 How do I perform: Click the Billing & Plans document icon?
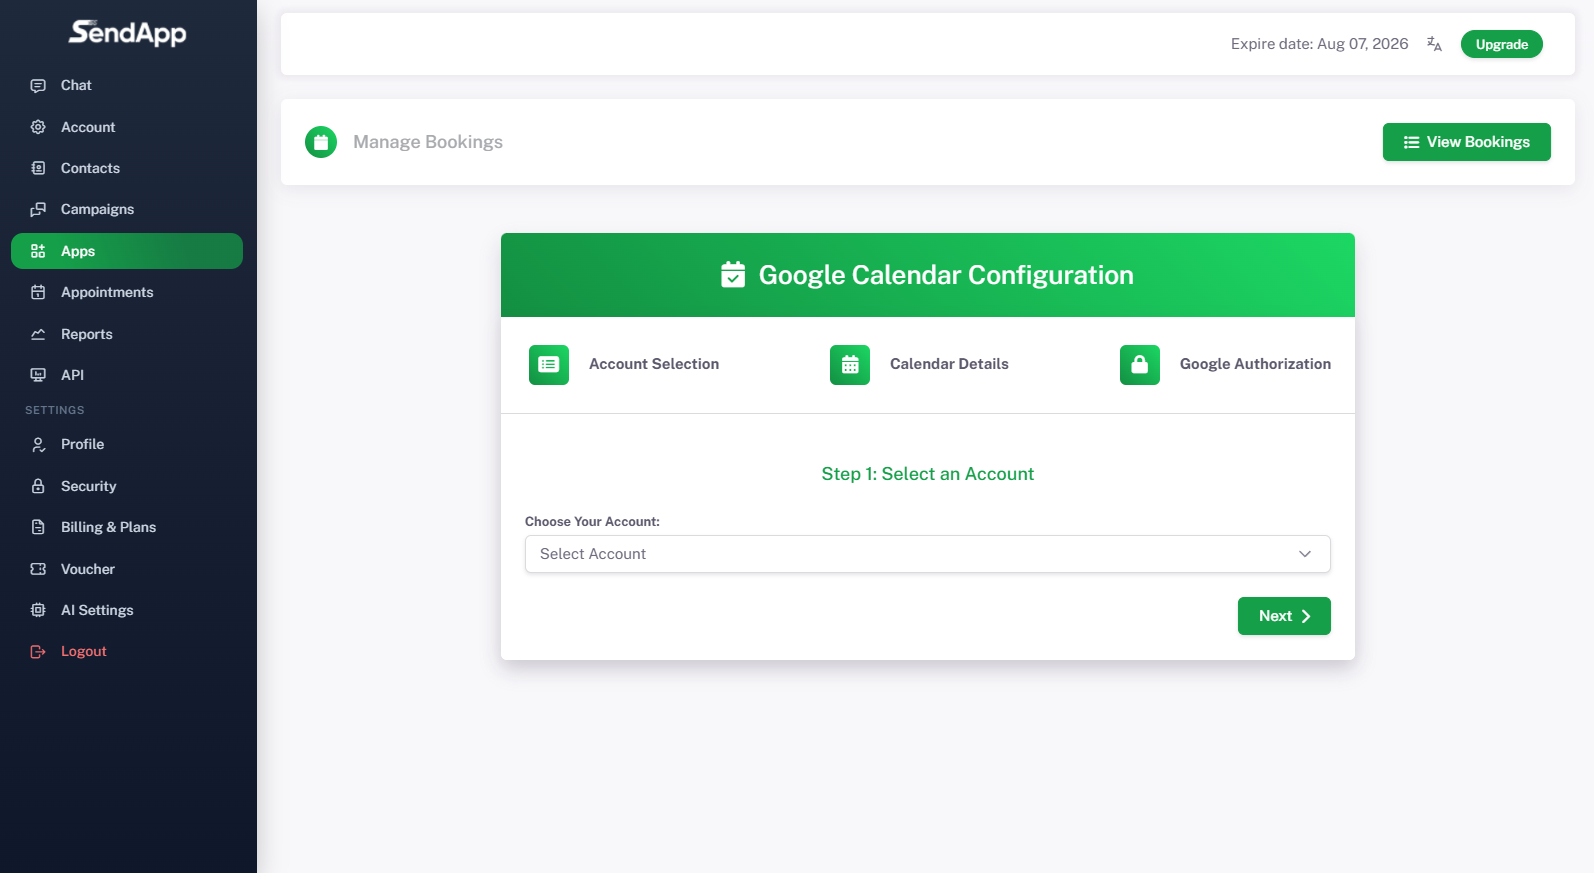pos(38,527)
